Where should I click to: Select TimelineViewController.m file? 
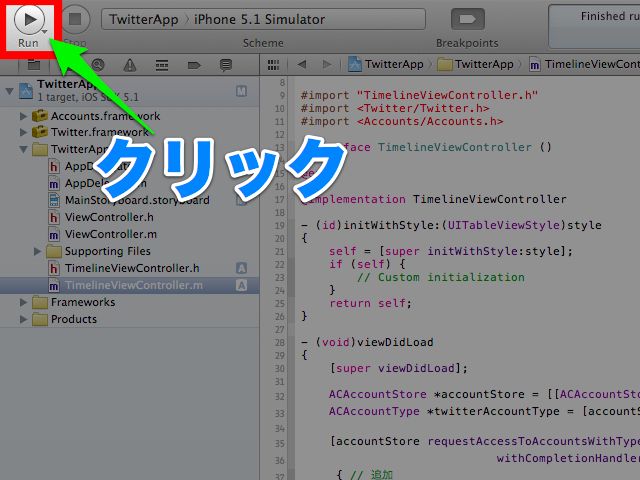(x=134, y=285)
